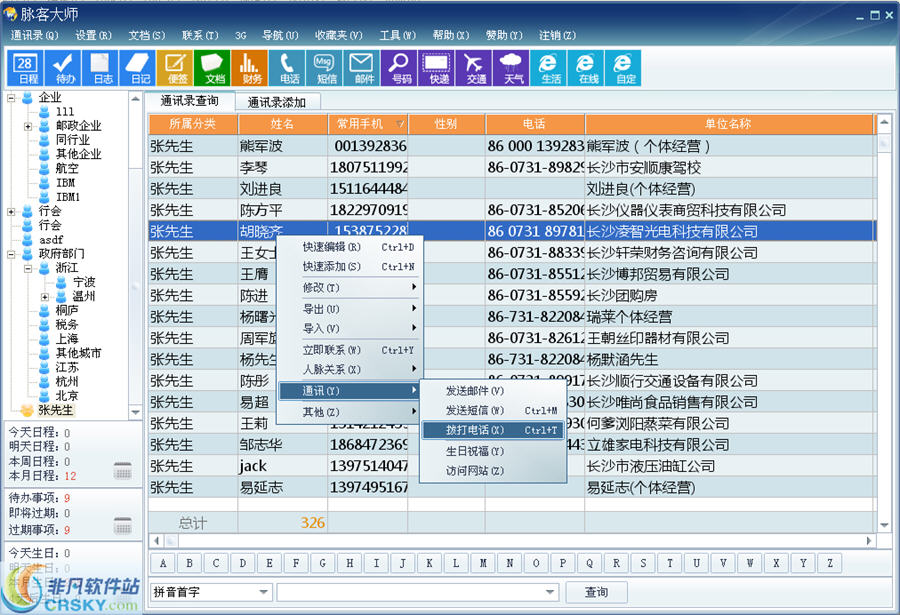900x615 pixels.
Task: Collapse the 浙江 tree node
Action: point(28,268)
